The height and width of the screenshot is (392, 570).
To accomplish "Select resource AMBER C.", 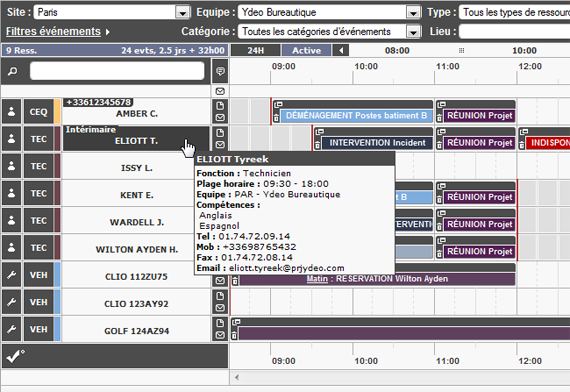I will tap(137, 114).
